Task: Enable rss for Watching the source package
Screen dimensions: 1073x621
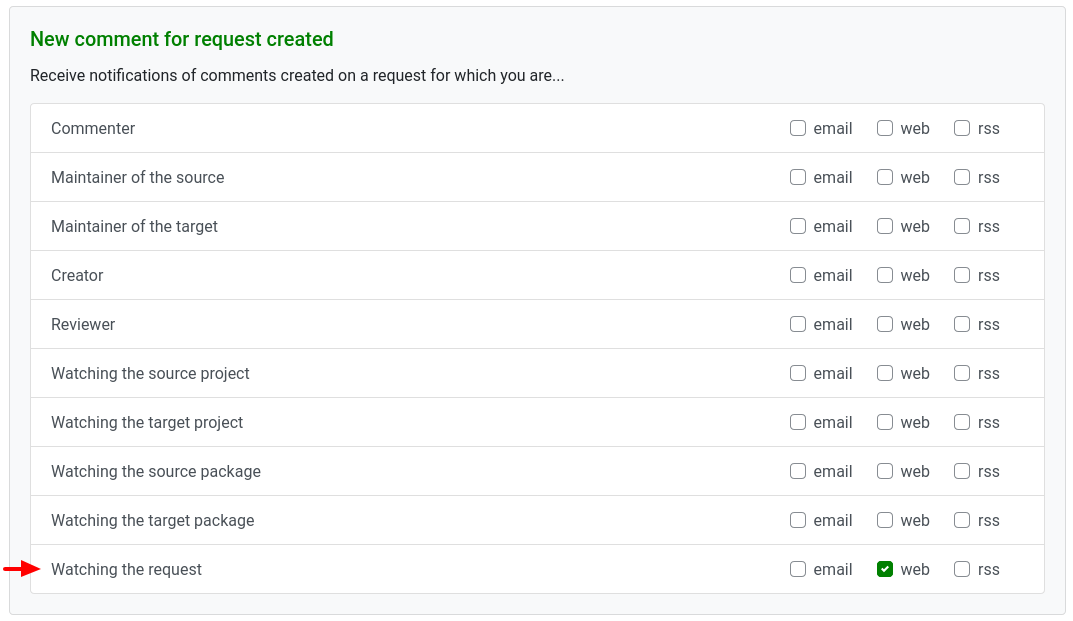Action: 962,471
